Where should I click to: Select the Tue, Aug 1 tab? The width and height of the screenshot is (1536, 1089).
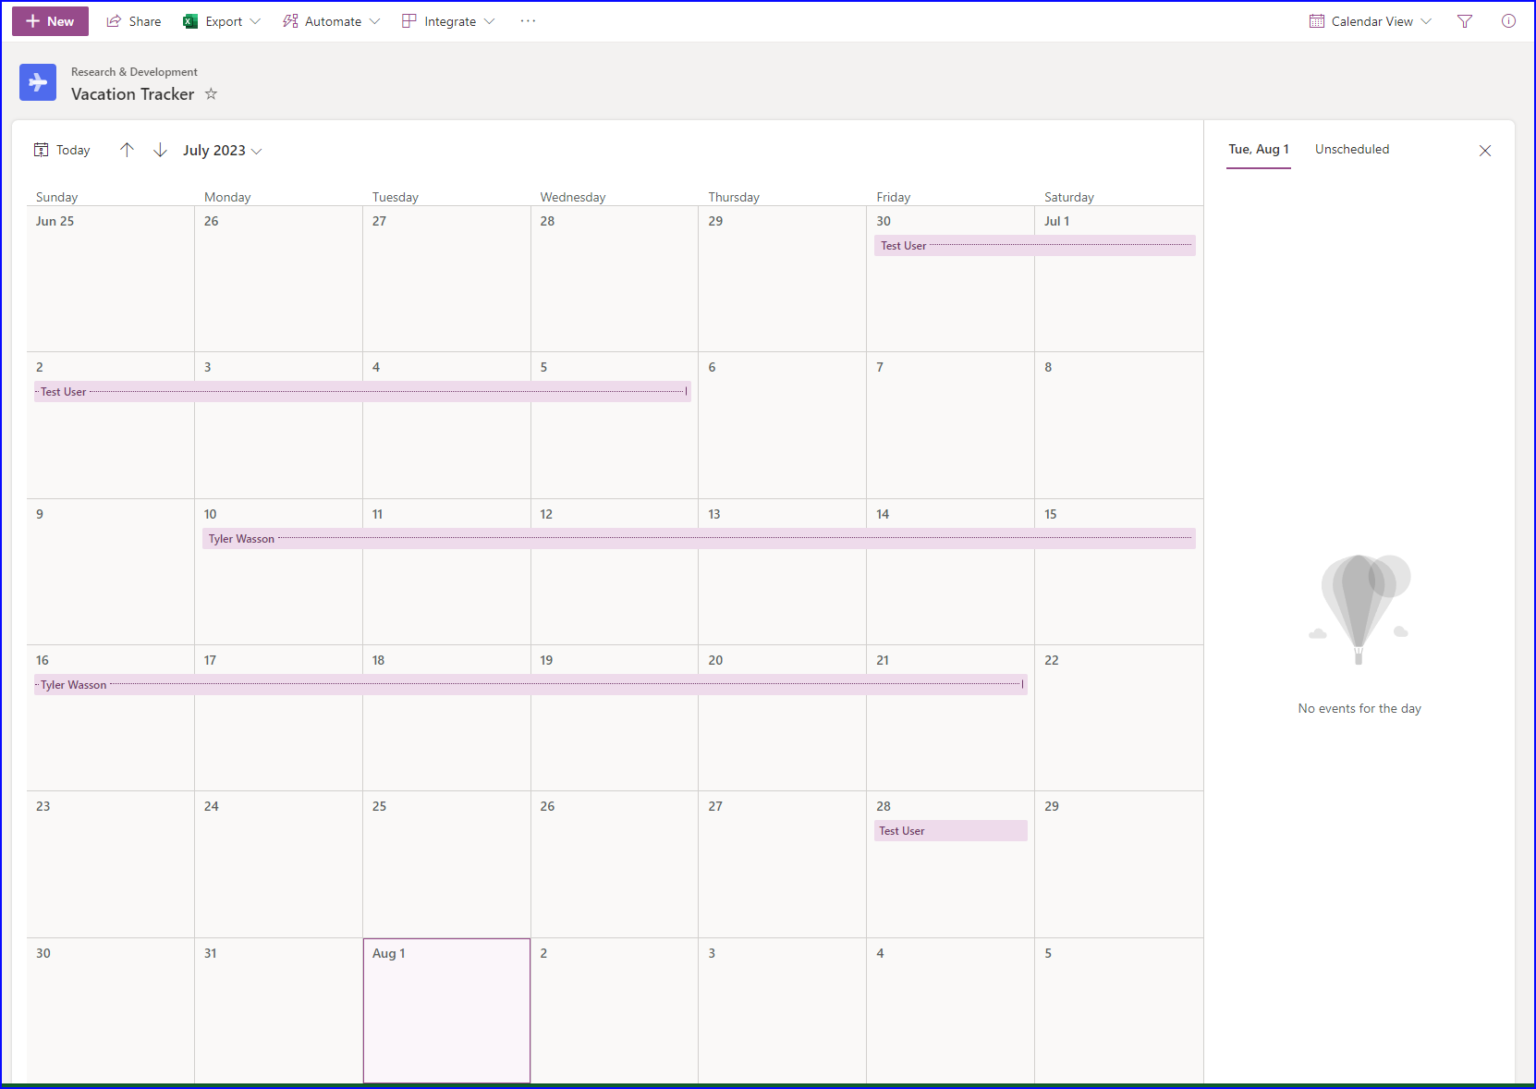pyautogui.click(x=1258, y=149)
